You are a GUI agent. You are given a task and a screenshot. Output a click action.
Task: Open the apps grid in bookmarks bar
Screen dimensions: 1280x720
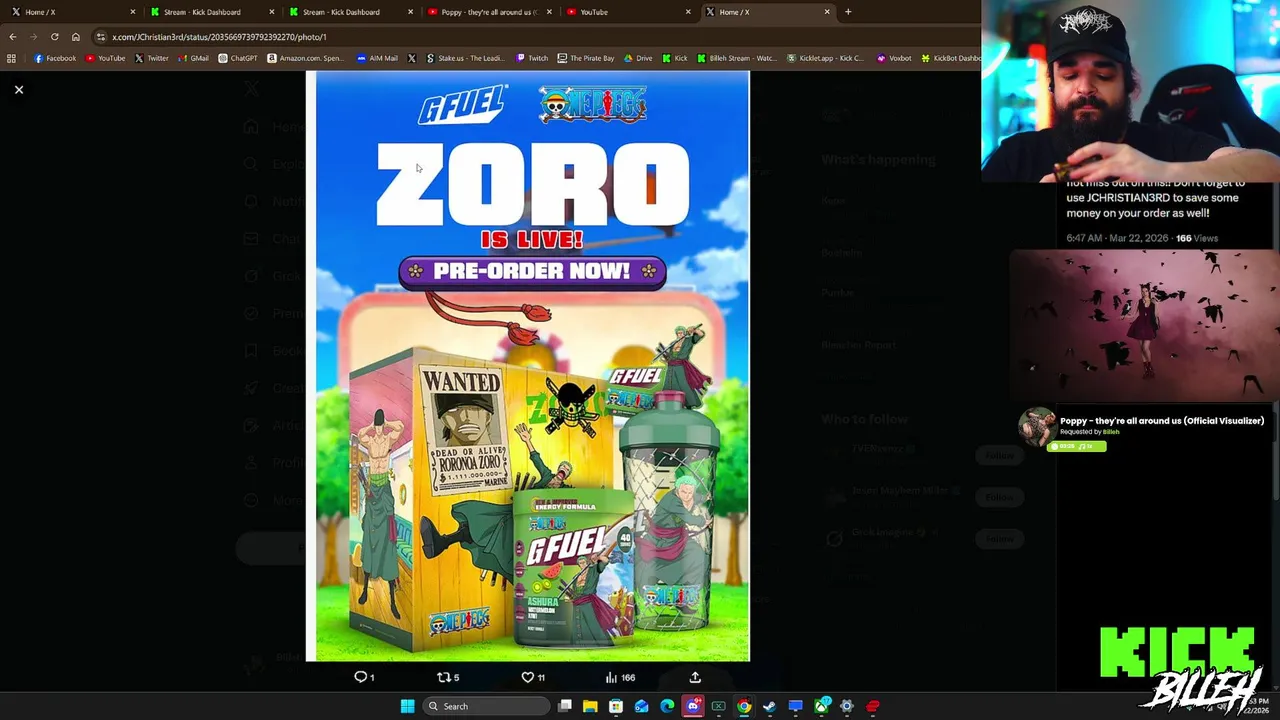[11, 58]
